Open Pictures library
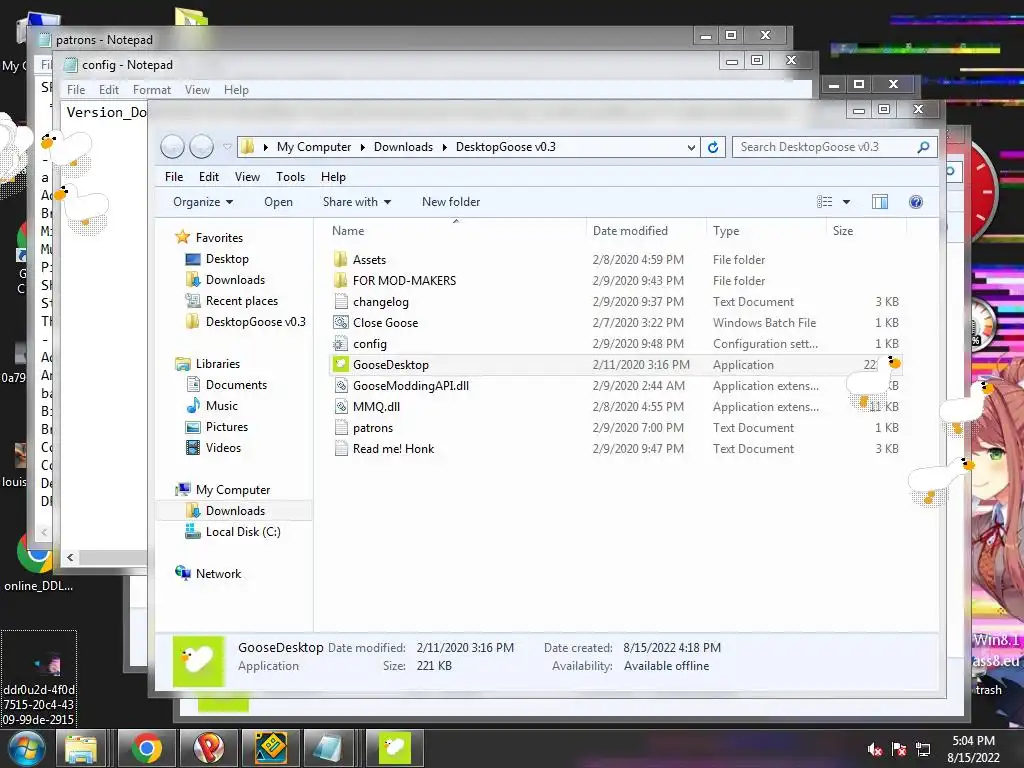This screenshot has width=1024, height=768. tap(227, 426)
